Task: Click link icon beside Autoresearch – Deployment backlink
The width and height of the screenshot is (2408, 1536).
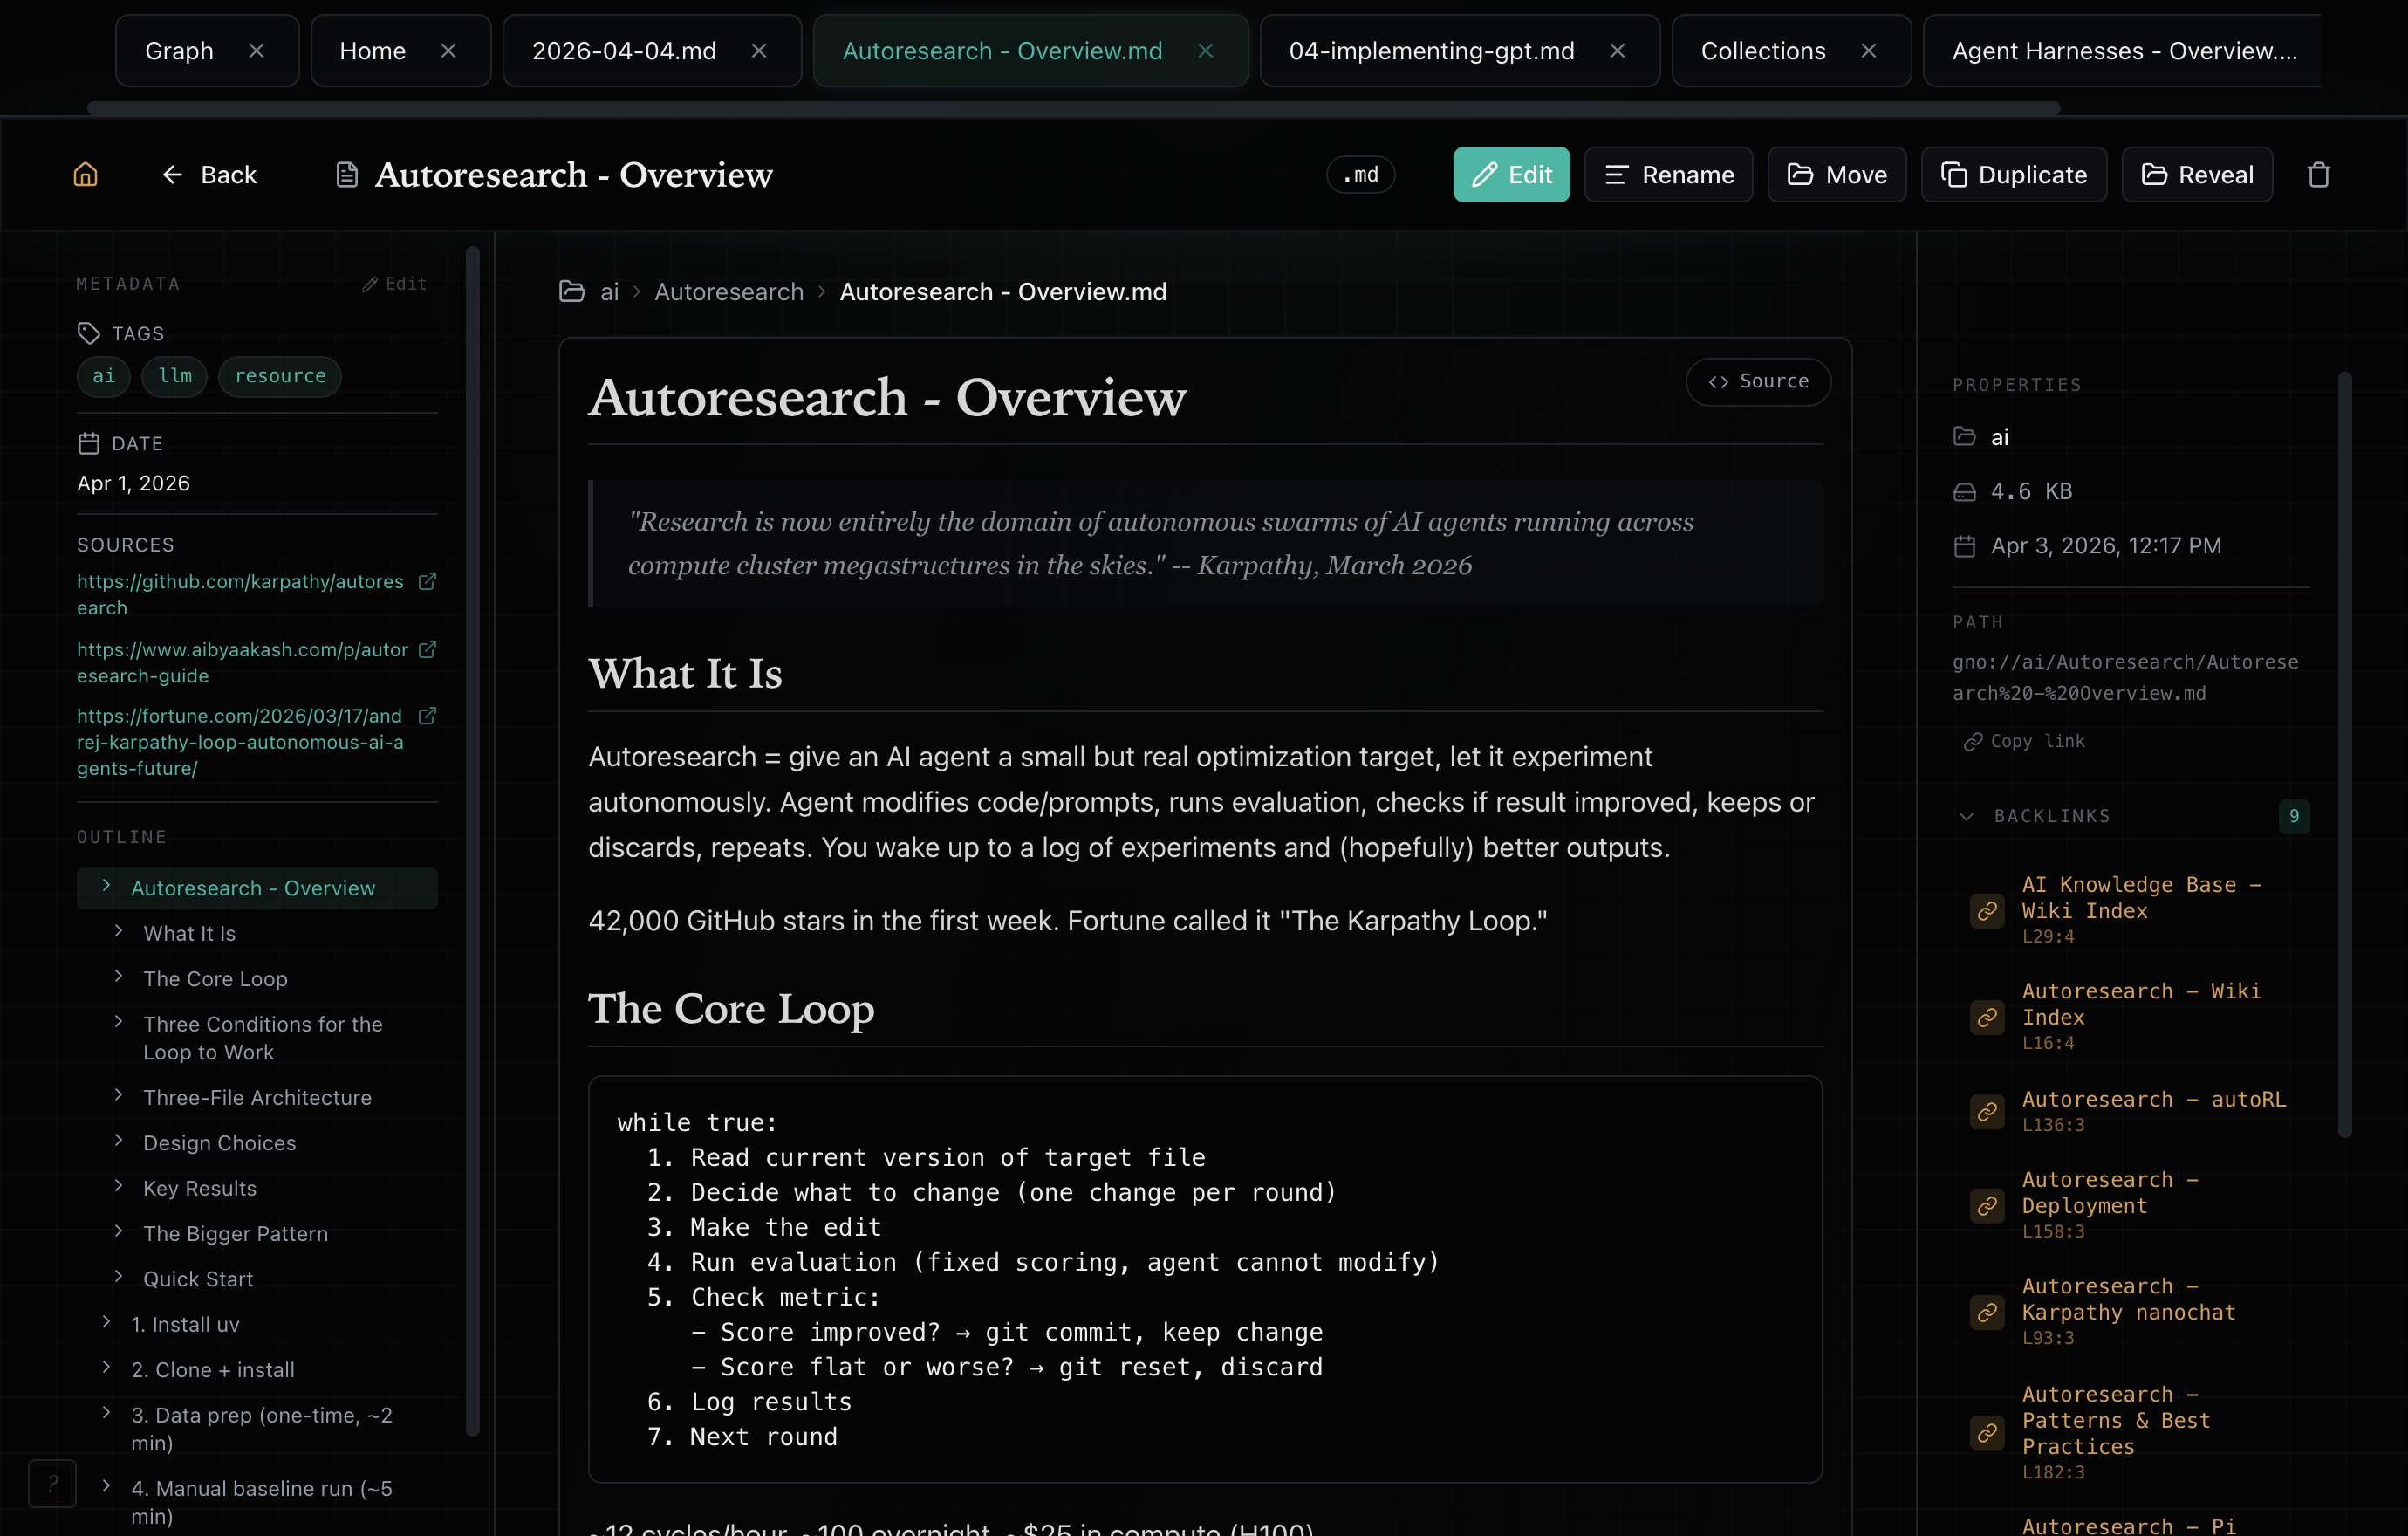Action: (1987, 1206)
